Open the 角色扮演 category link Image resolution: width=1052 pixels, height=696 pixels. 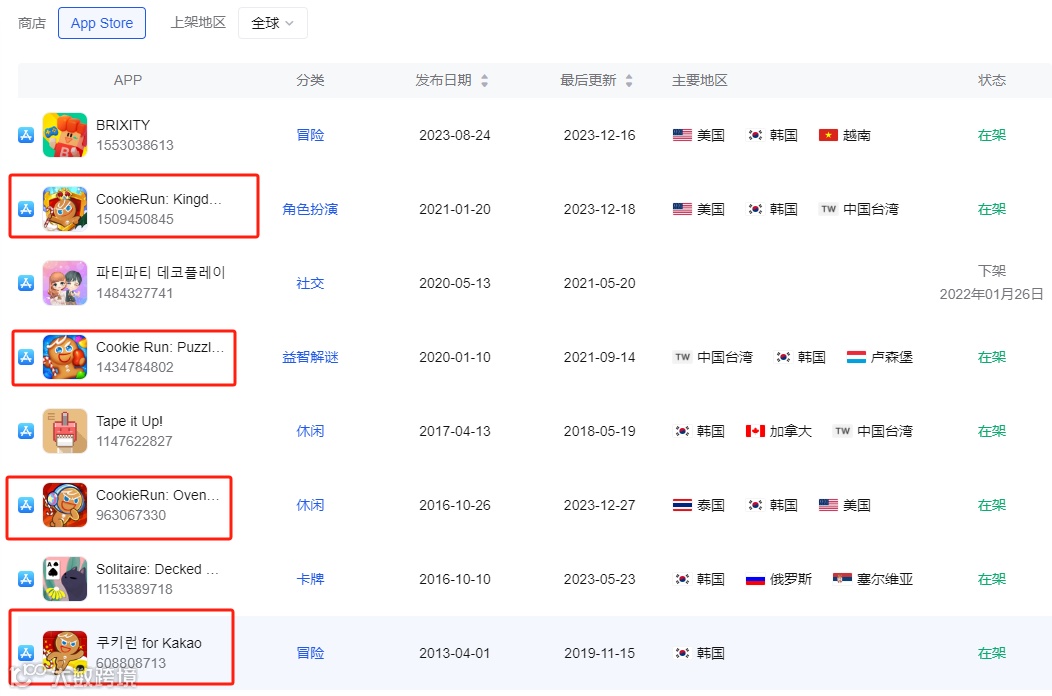click(x=310, y=209)
